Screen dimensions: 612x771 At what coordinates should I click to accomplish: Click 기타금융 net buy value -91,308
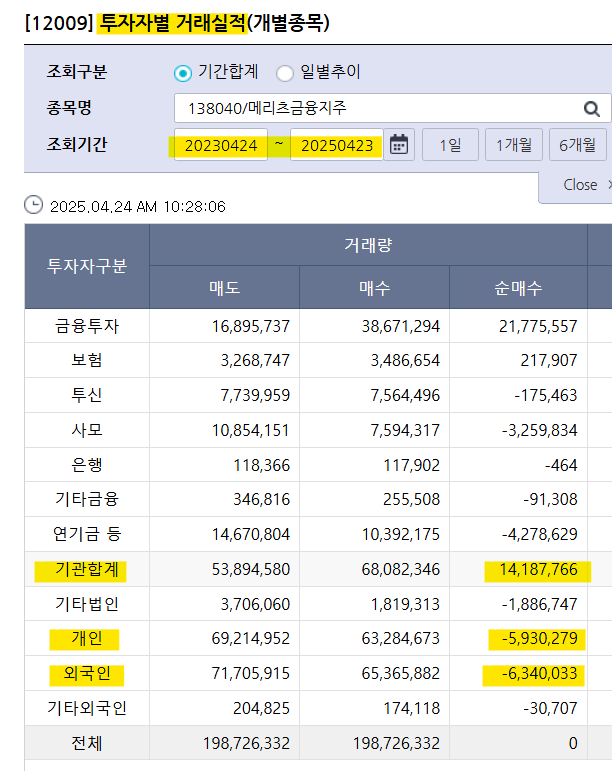(x=551, y=499)
